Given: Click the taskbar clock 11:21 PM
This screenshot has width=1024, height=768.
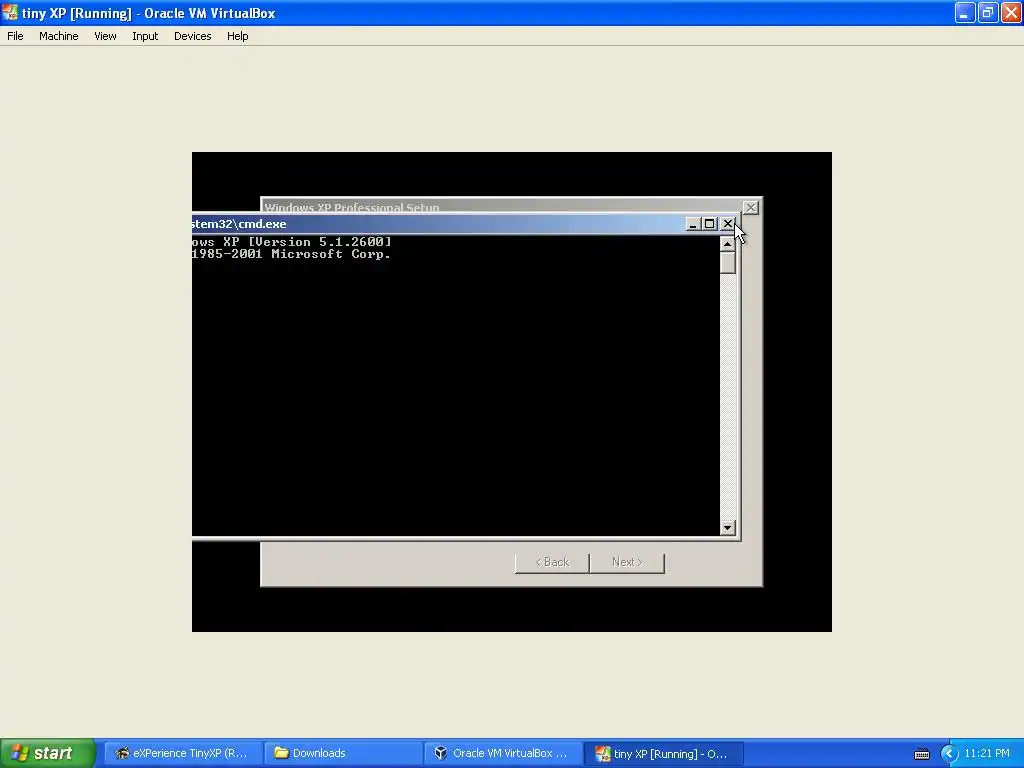Looking at the screenshot, I should click(x=987, y=753).
